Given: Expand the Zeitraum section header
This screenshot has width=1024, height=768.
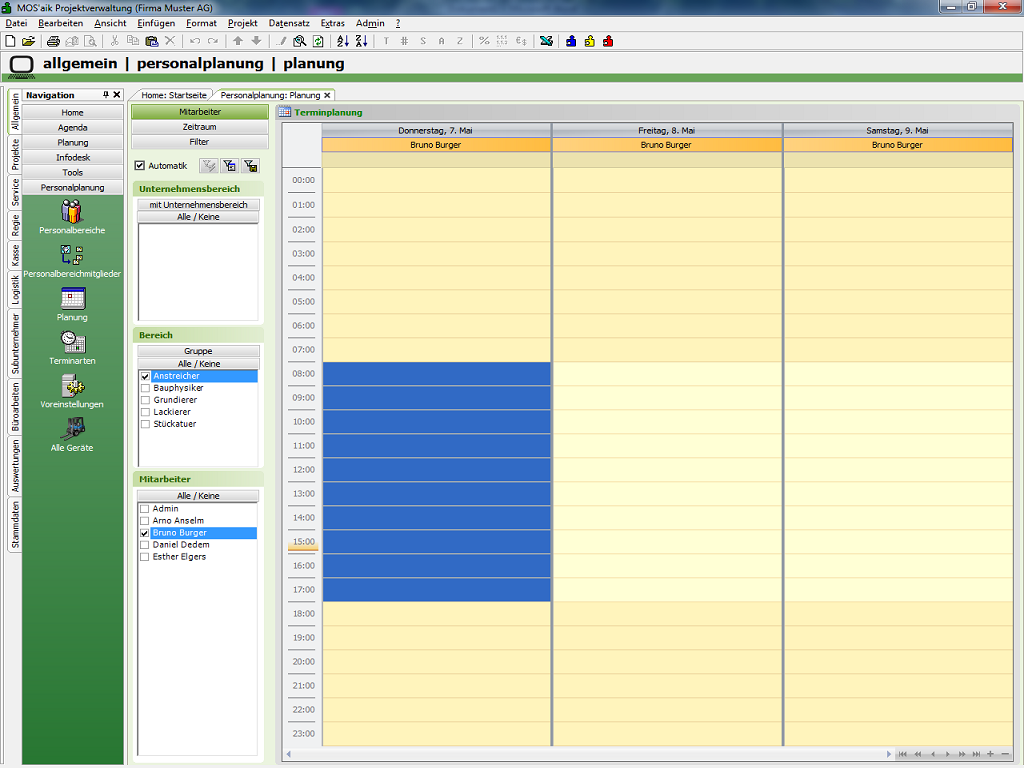Looking at the screenshot, I should pyautogui.click(x=199, y=127).
